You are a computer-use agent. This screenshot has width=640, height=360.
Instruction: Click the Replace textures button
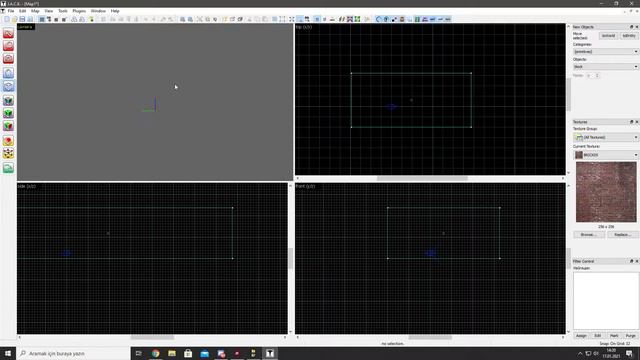tap(623, 235)
